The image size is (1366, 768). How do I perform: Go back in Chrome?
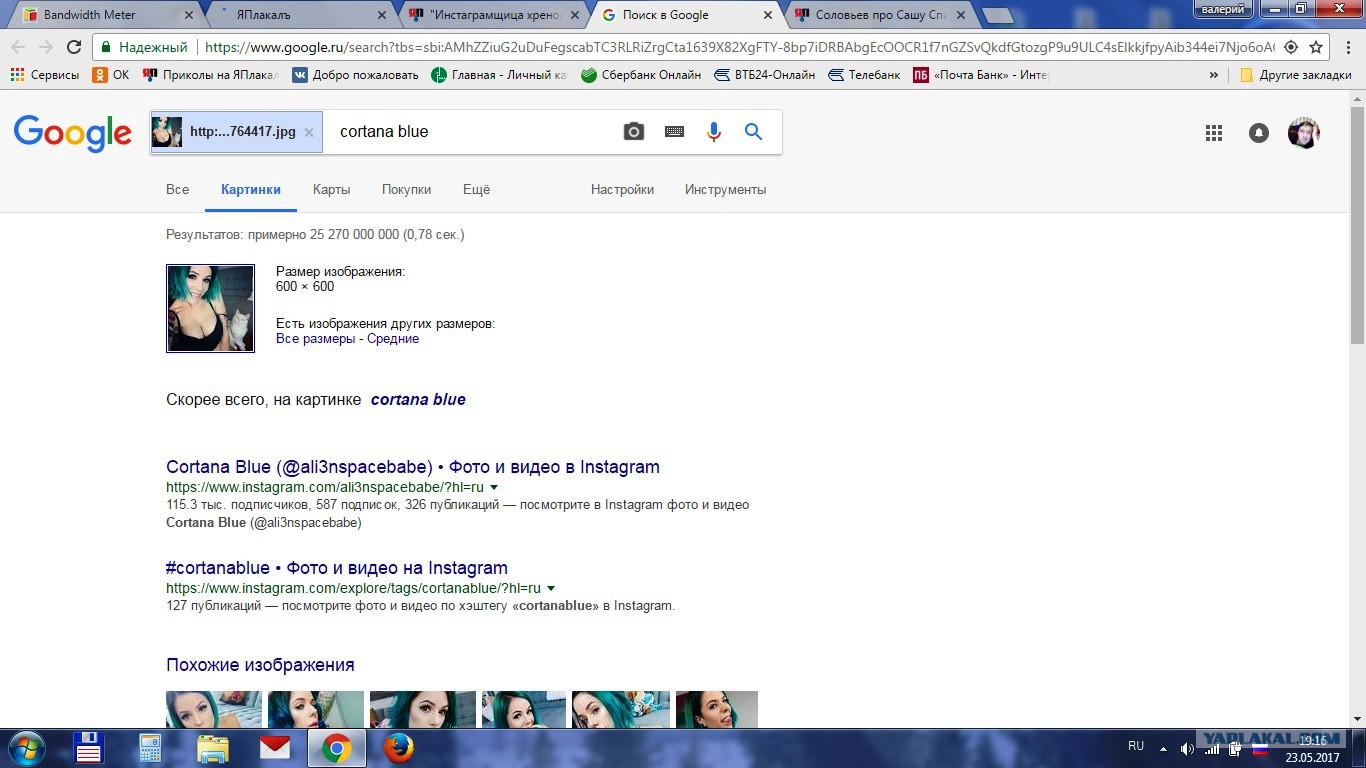(x=18, y=47)
